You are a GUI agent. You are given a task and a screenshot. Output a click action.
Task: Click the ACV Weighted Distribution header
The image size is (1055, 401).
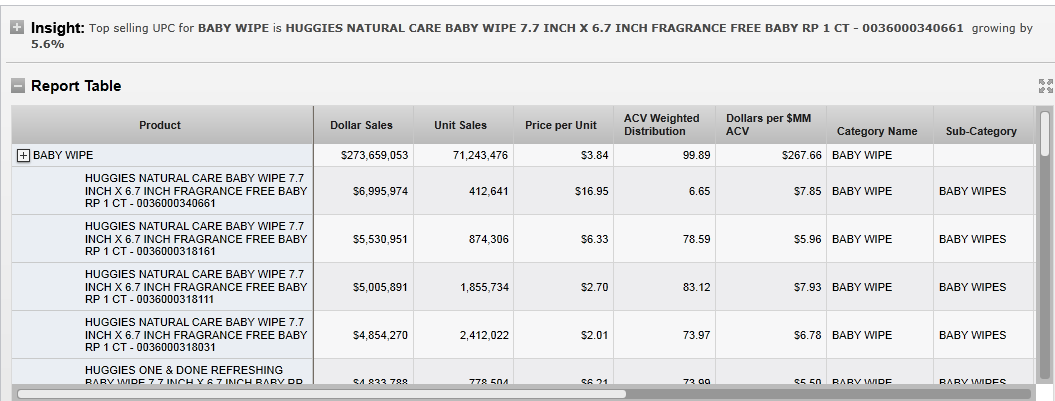coord(662,125)
